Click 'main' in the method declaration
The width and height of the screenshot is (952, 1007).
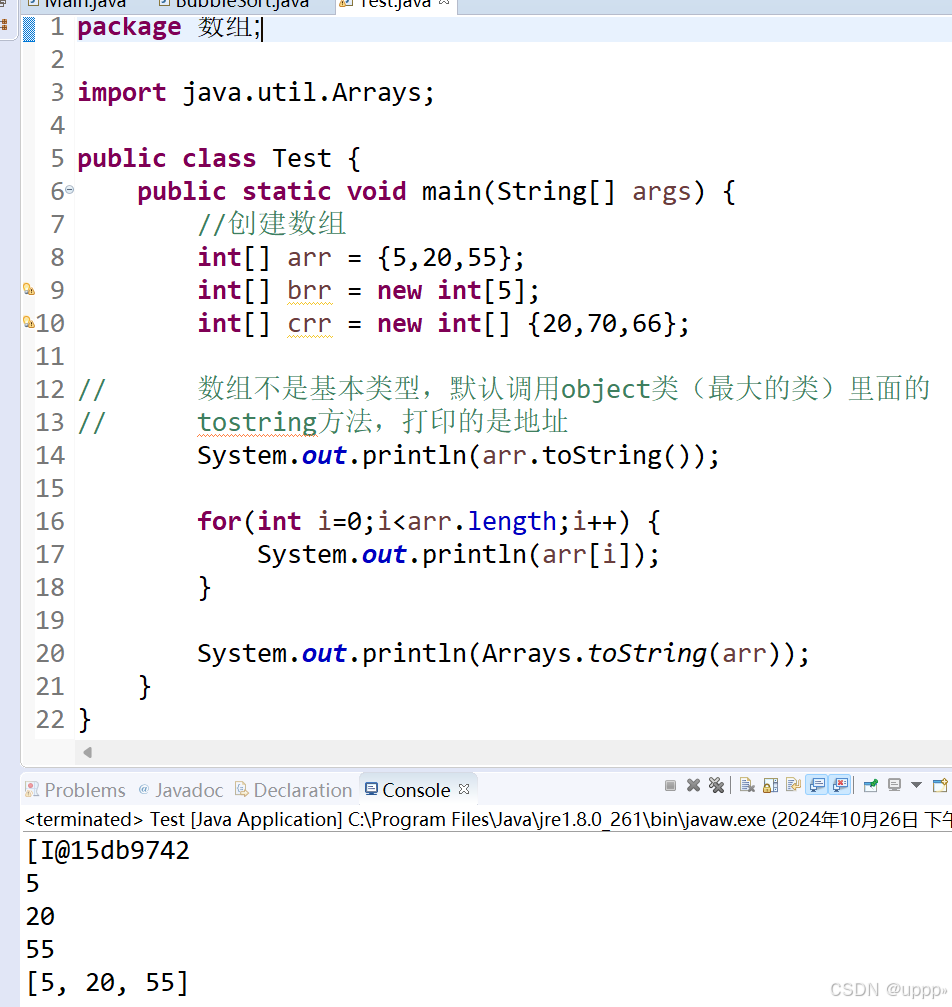tap(451, 191)
